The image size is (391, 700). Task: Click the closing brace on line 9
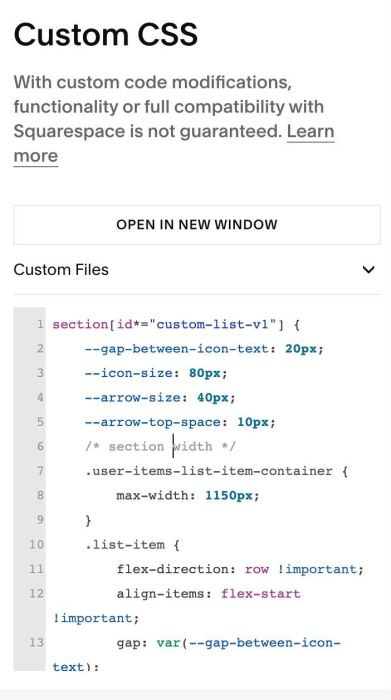click(88, 520)
